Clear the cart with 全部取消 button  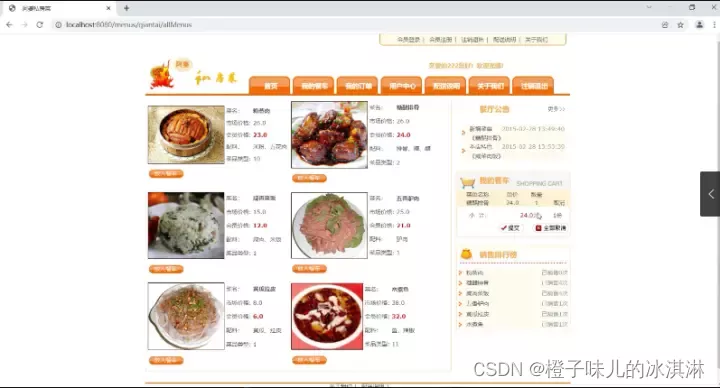click(x=551, y=228)
